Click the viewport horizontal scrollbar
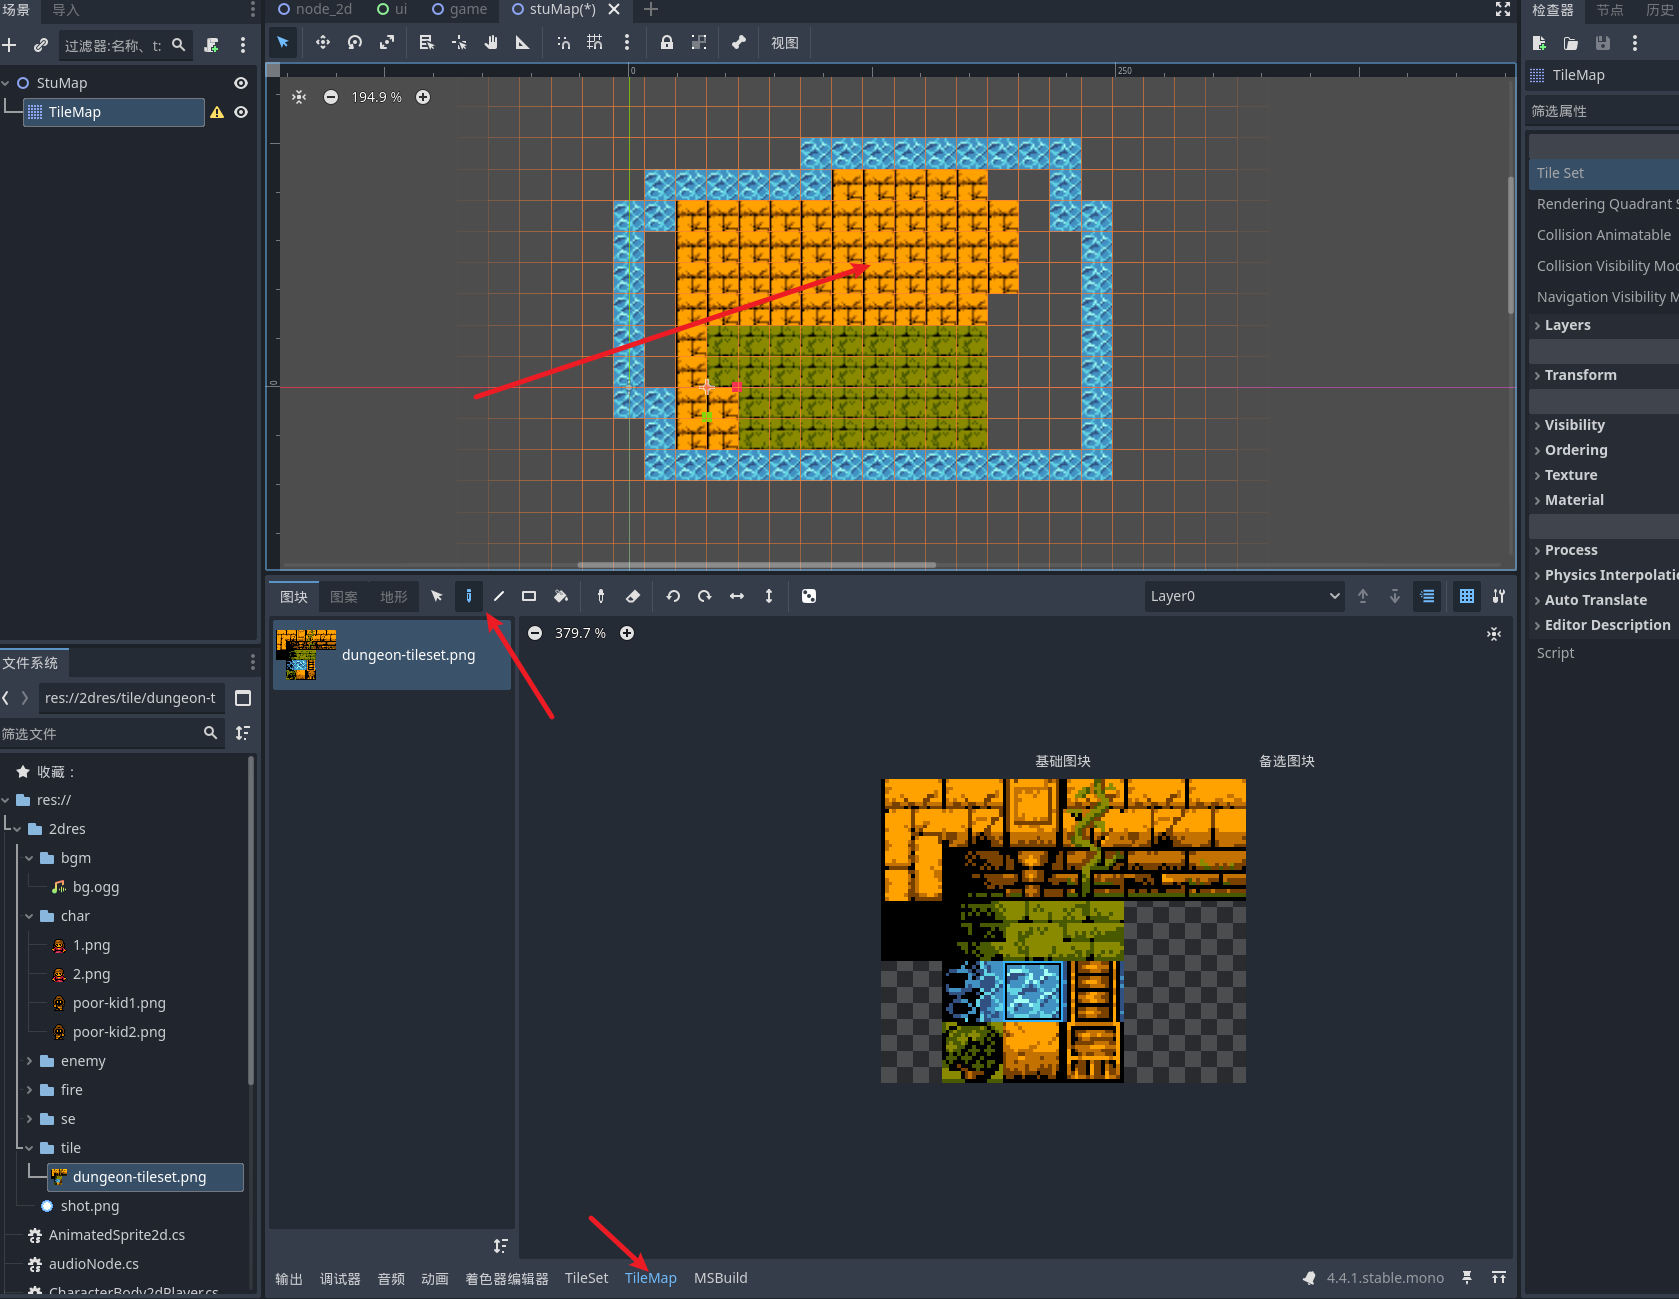This screenshot has height=1299, width=1679. click(757, 565)
